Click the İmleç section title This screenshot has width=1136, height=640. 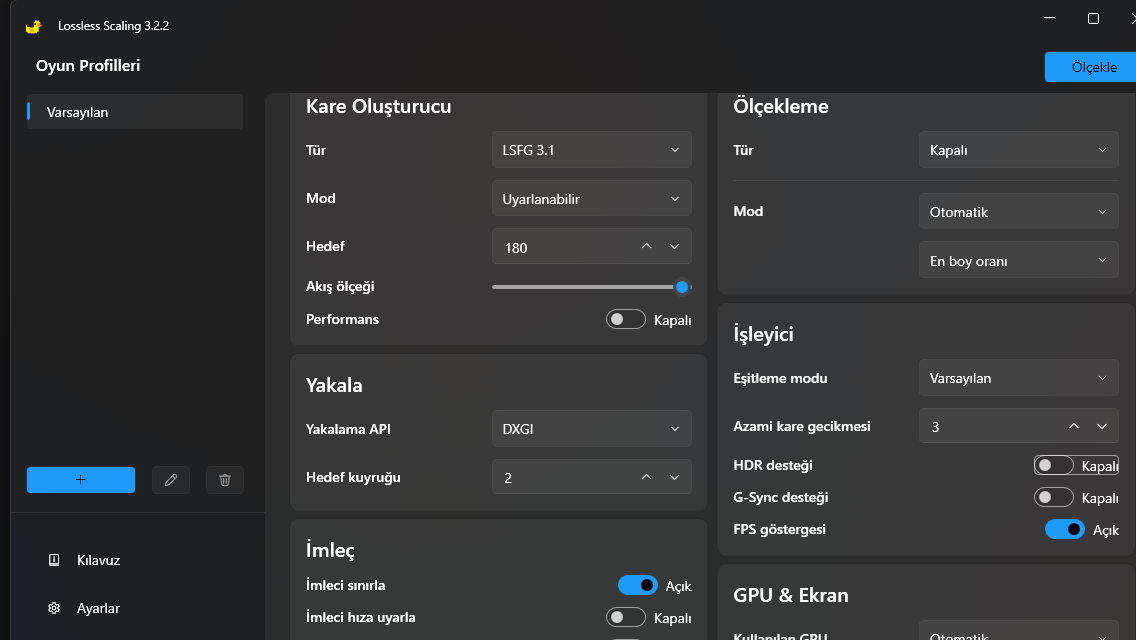click(x=330, y=550)
